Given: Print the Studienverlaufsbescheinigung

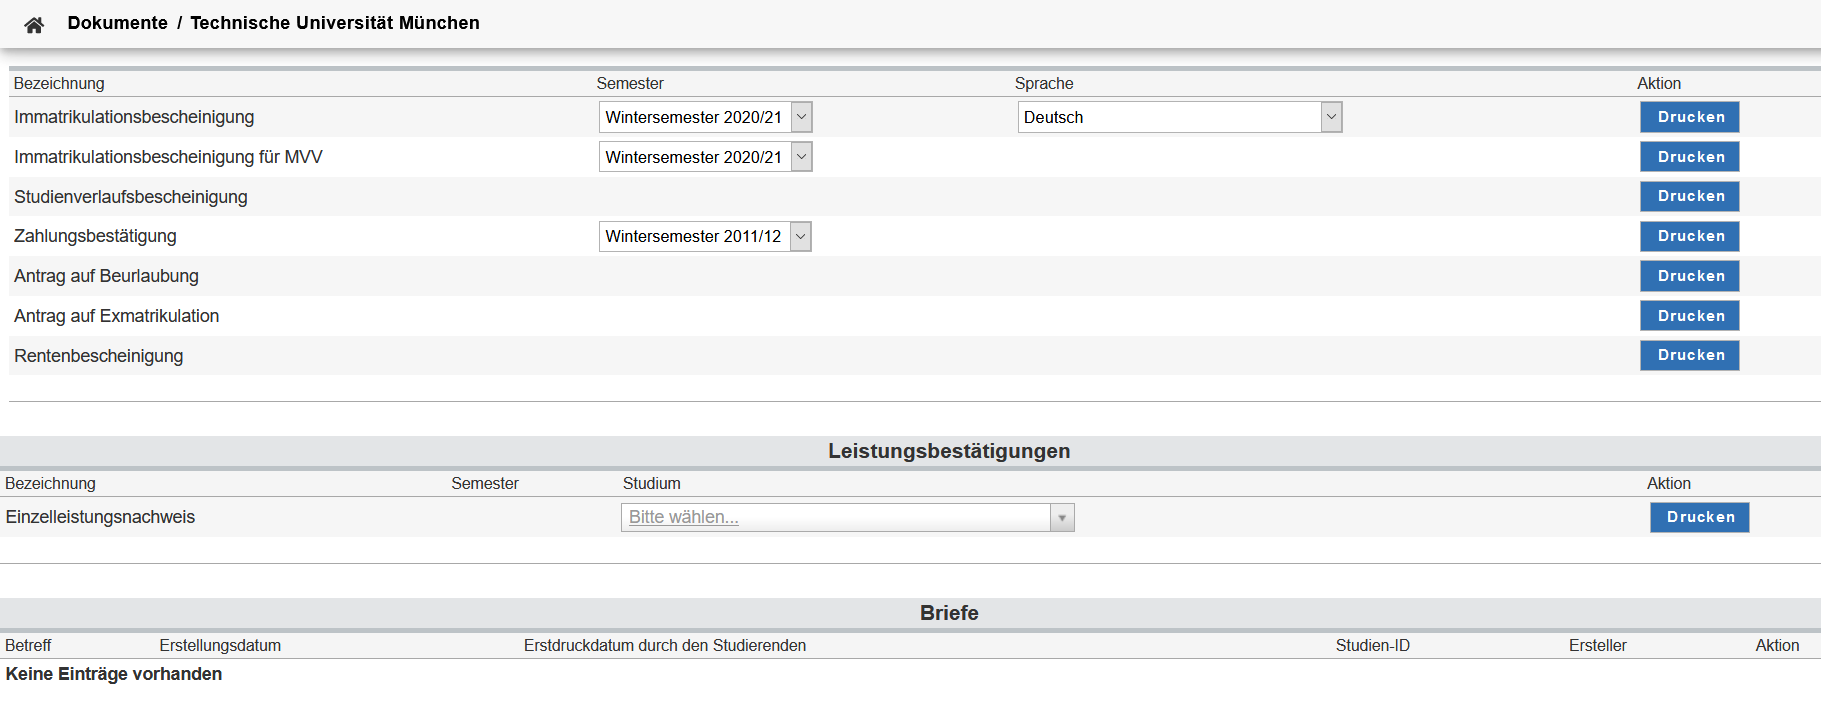Looking at the screenshot, I should pos(1689,196).
